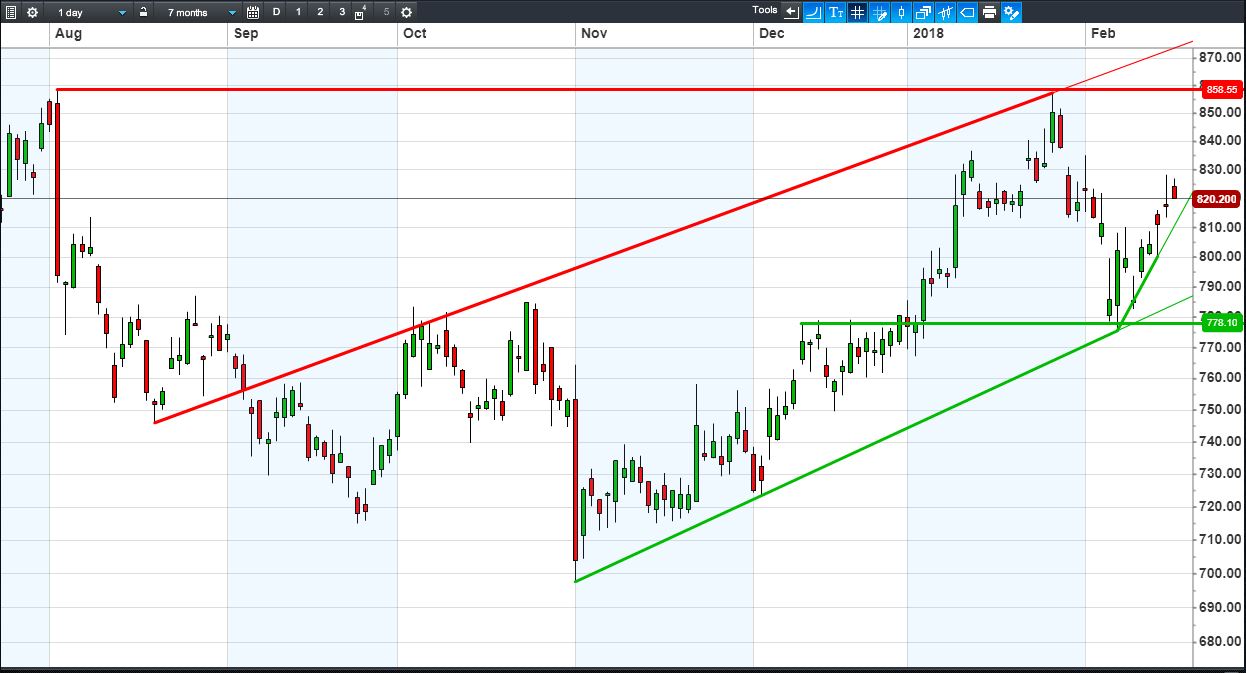The image size is (1246, 673).
Task: Select the text annotation tool
Action: 836,12
